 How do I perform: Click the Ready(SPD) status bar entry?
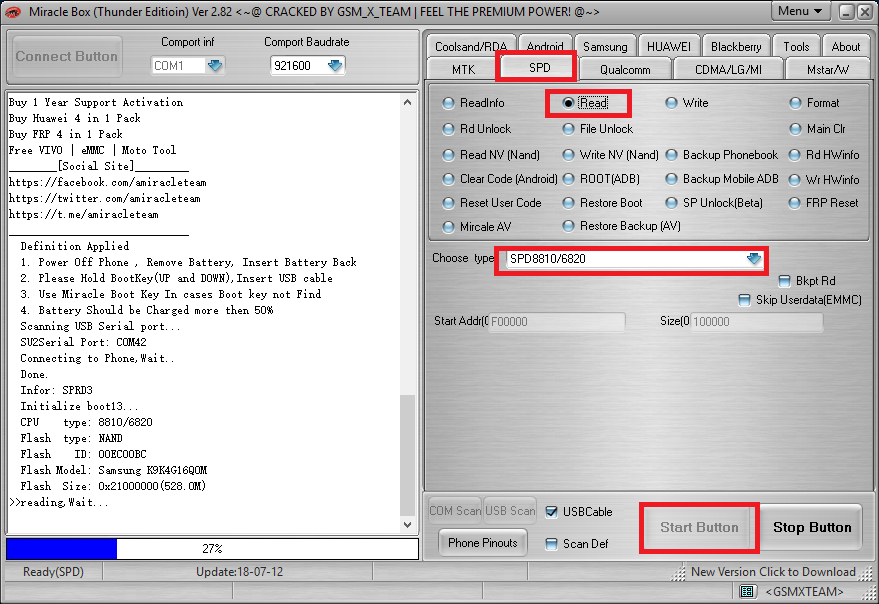53,572
